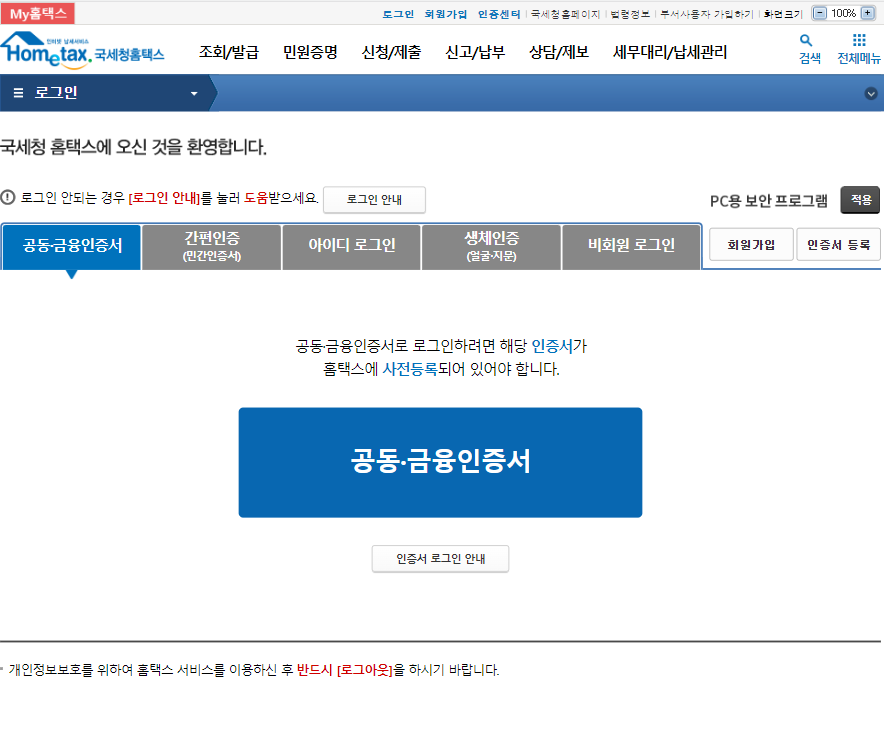Click the PC용 보안 프로그램 label
The width and height of the screenshot is (884, 744).
pos(768,201)
